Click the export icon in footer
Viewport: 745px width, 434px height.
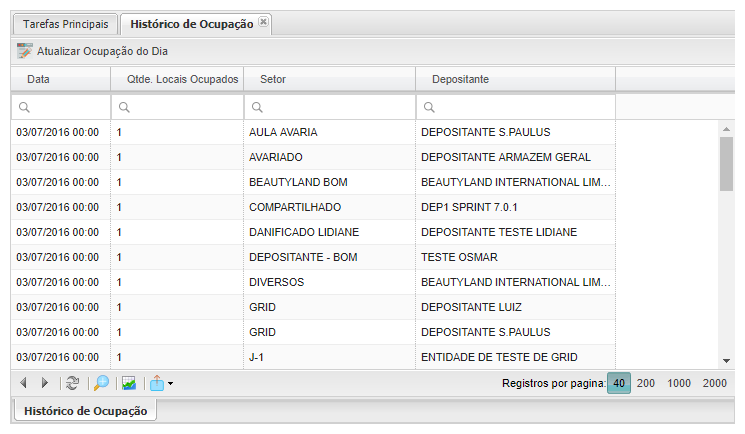[157, 383]
